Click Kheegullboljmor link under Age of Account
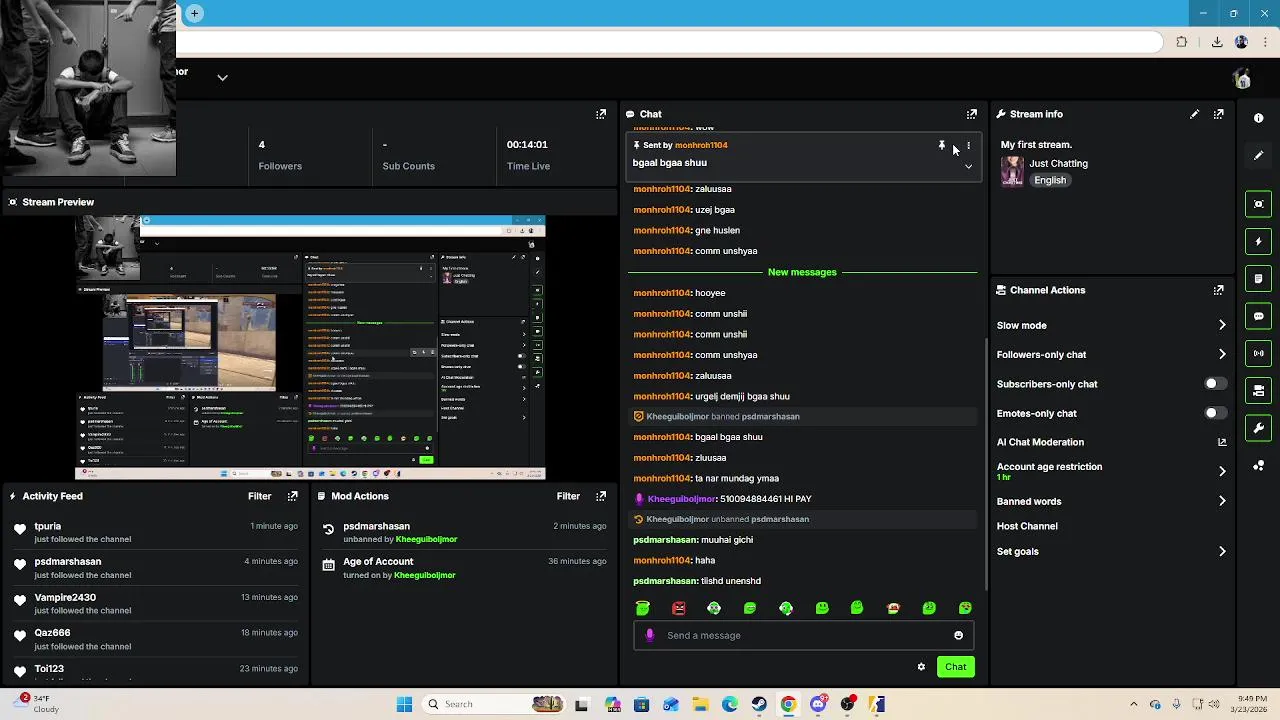 pos(424,575)
